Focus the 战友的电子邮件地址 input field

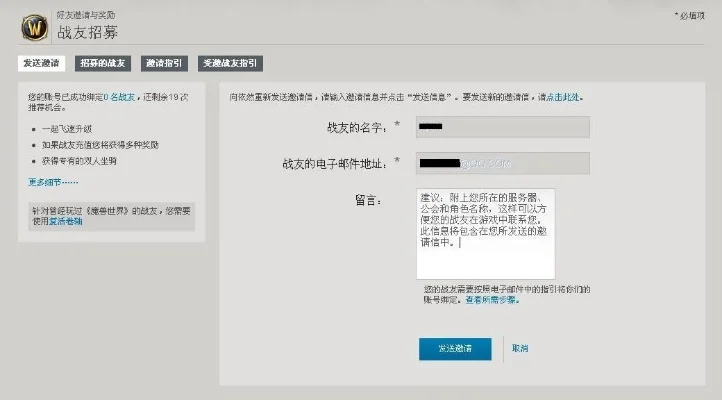point(503,163)
